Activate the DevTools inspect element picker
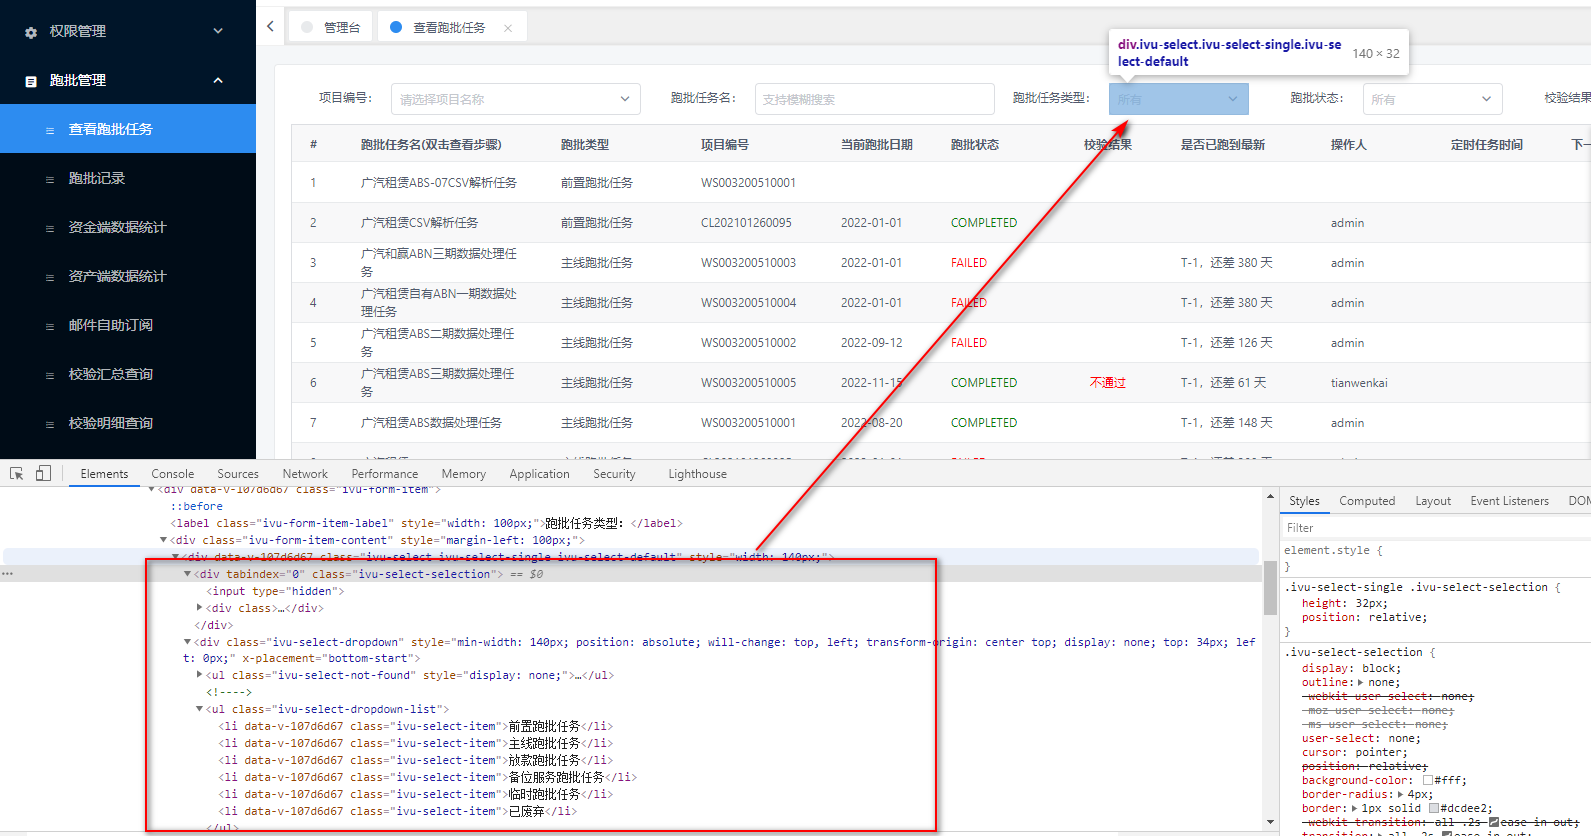Screen dimensions: 1591x836 pyautogui.click(x=17, y=474)
